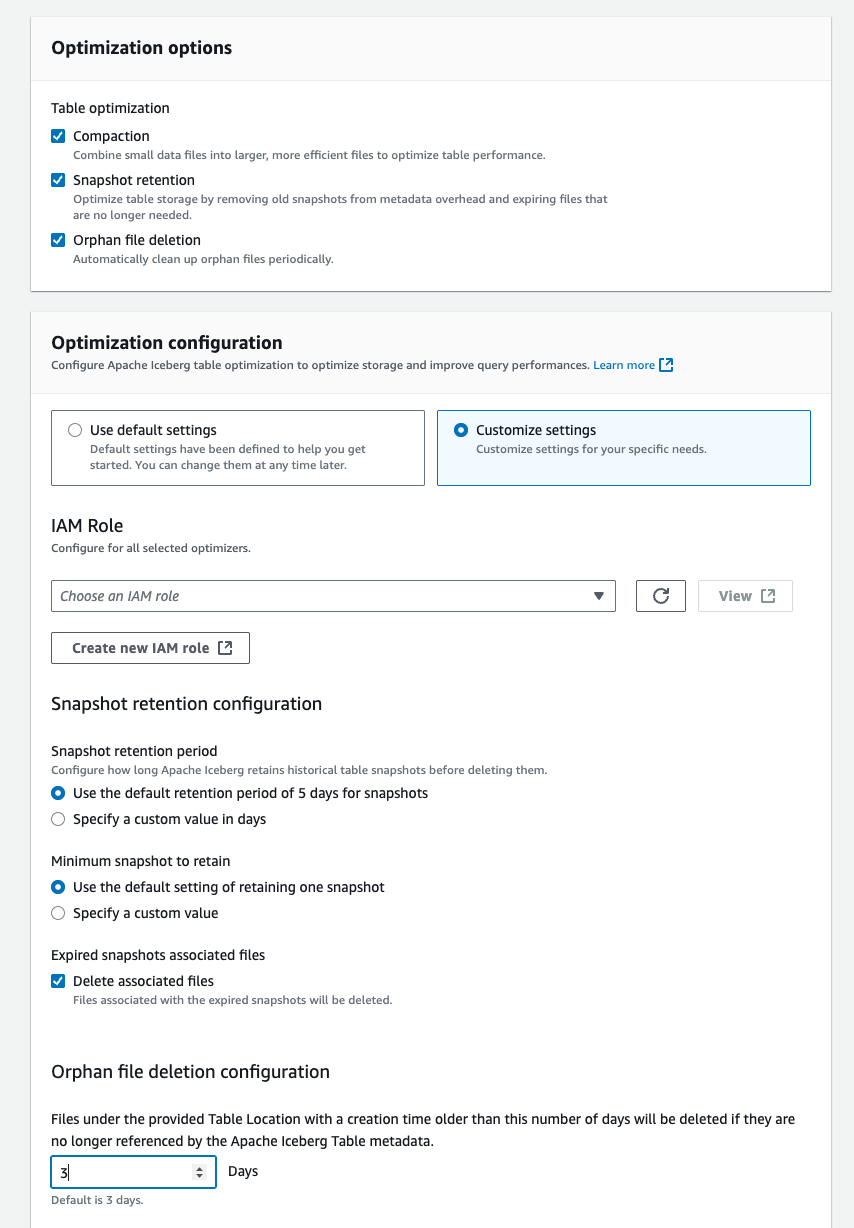Open the Choose an IAM role dropdown
This screenshot has width=854, height=1228.
point(330,595)
